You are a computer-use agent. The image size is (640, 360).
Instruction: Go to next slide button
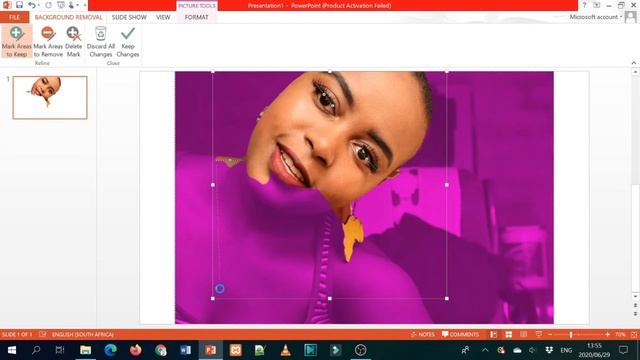point(635,313)
